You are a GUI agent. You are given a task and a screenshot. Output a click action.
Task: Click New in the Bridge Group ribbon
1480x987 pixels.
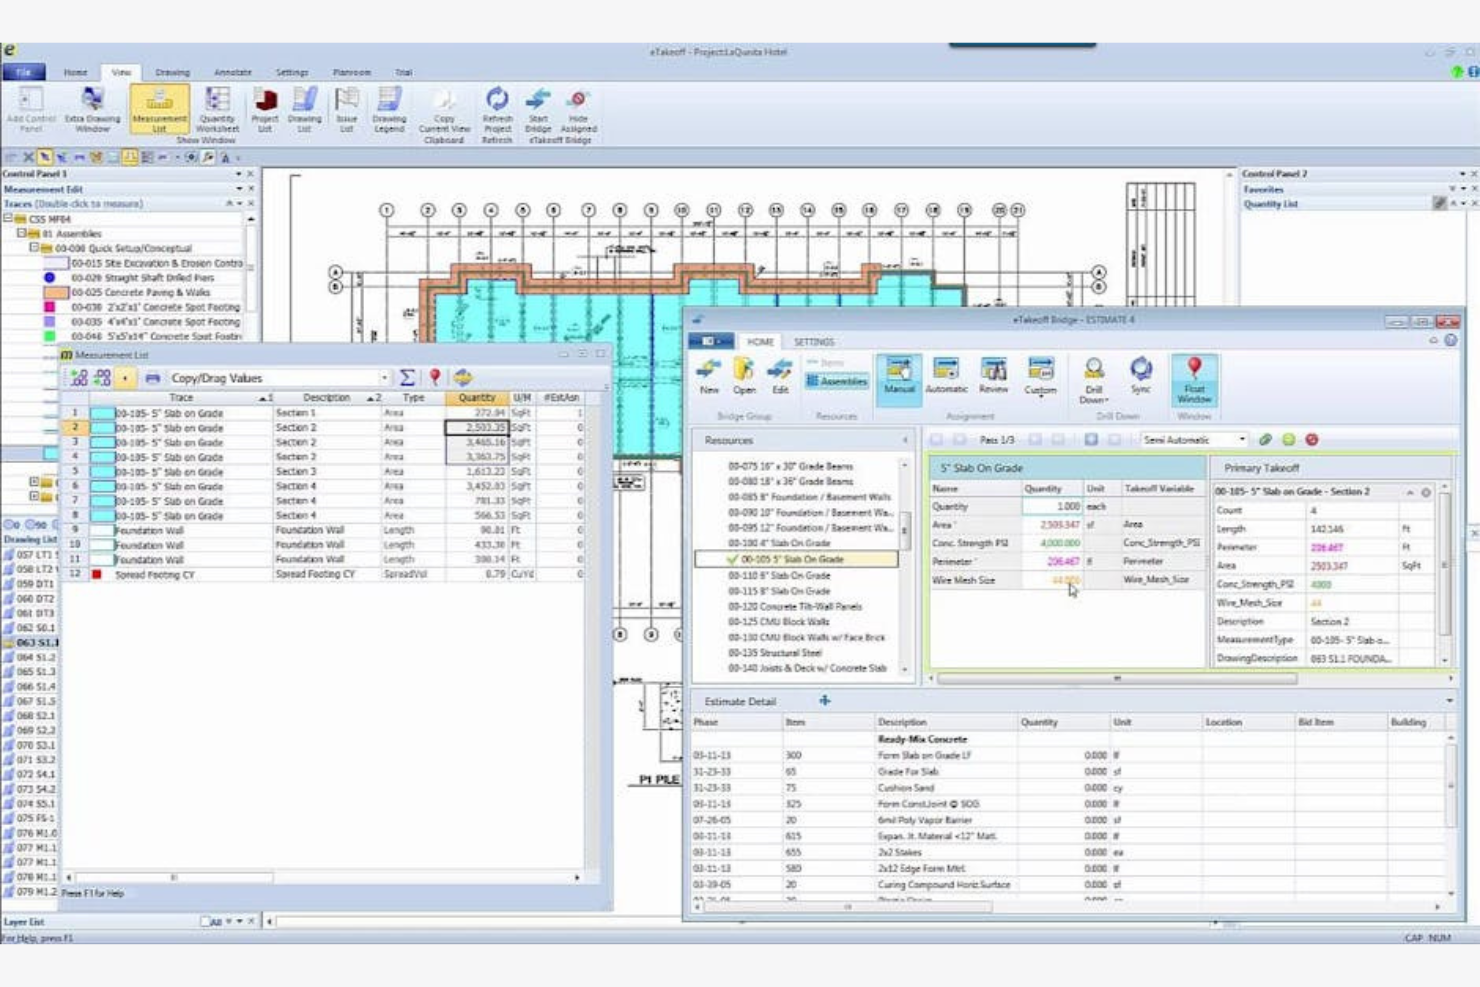(x=709, y=377)
